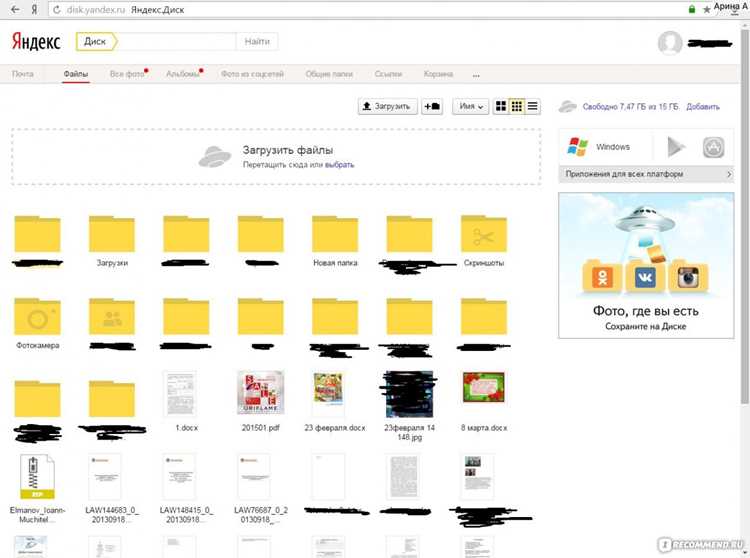Switch to list view mode
Screen dimensions: 750x558
click(532, 106)
